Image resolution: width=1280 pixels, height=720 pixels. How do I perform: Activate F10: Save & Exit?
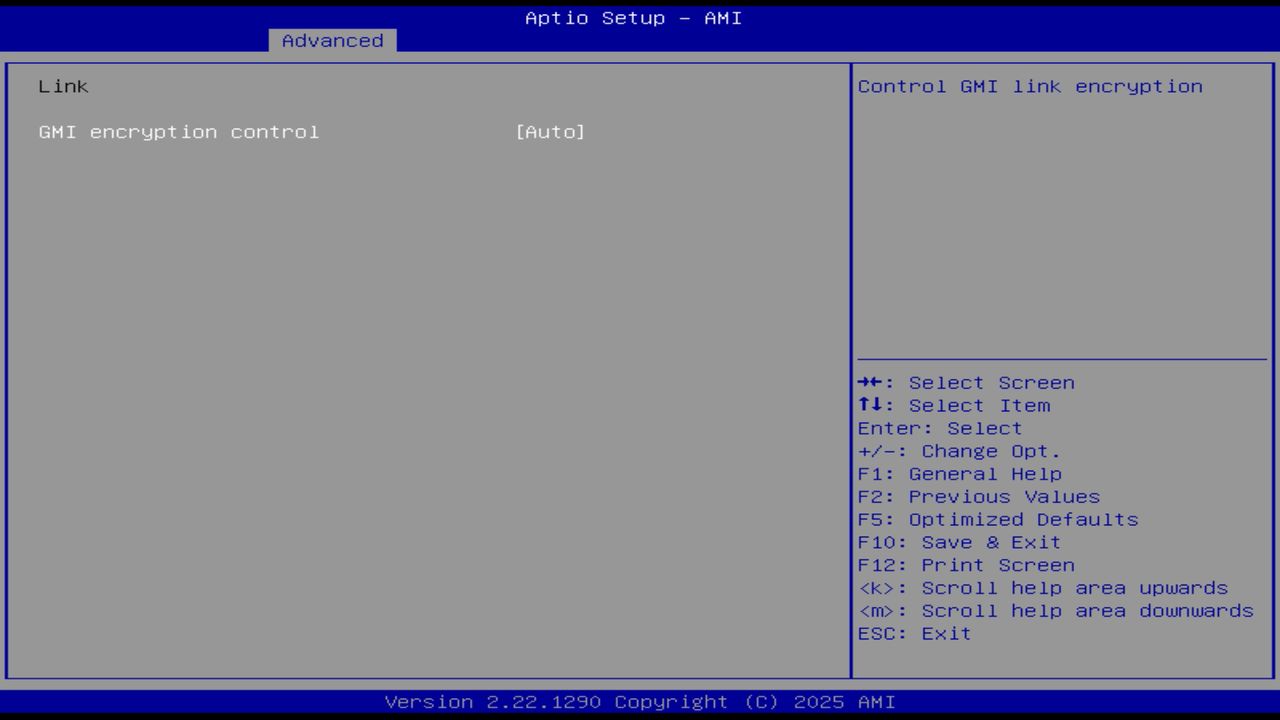958,541
